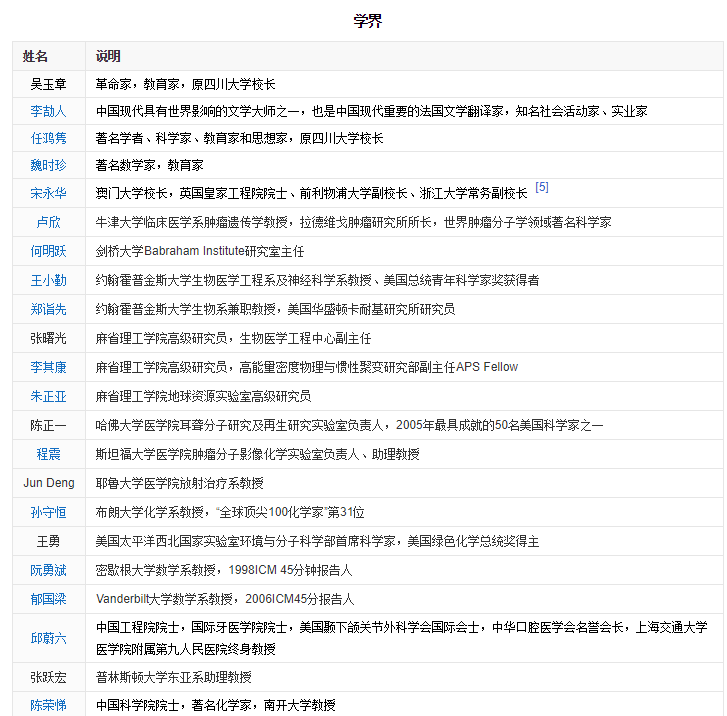Open reference footnote [5]

pos(542,187)
